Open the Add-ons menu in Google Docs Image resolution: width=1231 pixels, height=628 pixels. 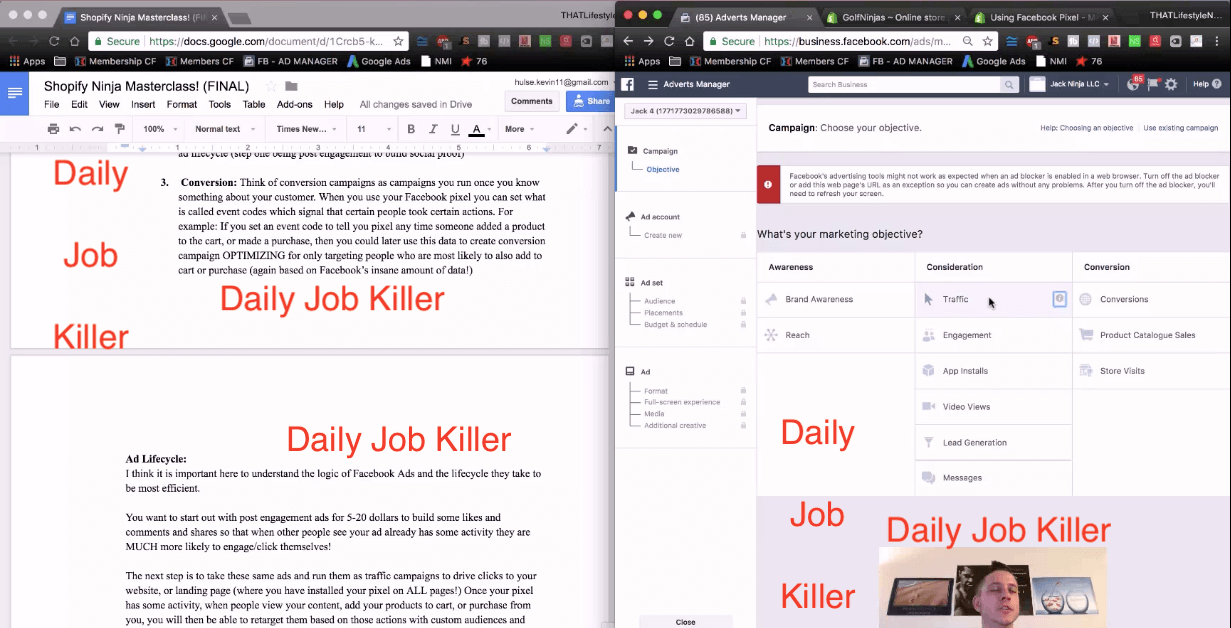click(295, 104)
